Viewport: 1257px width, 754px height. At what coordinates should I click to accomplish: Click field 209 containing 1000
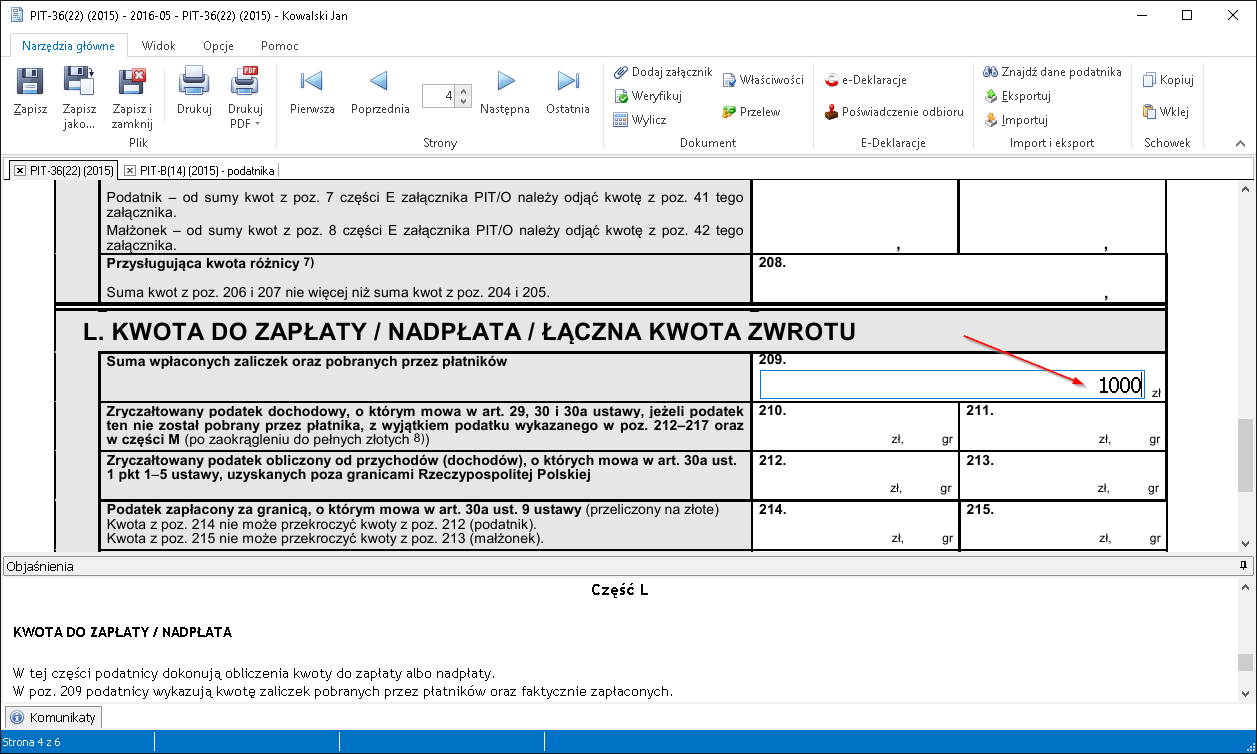[952, 386]
